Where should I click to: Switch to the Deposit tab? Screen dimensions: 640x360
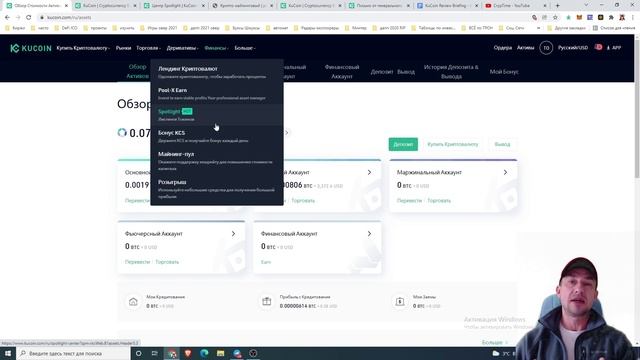pyautogui.click(x=382, y=72)
